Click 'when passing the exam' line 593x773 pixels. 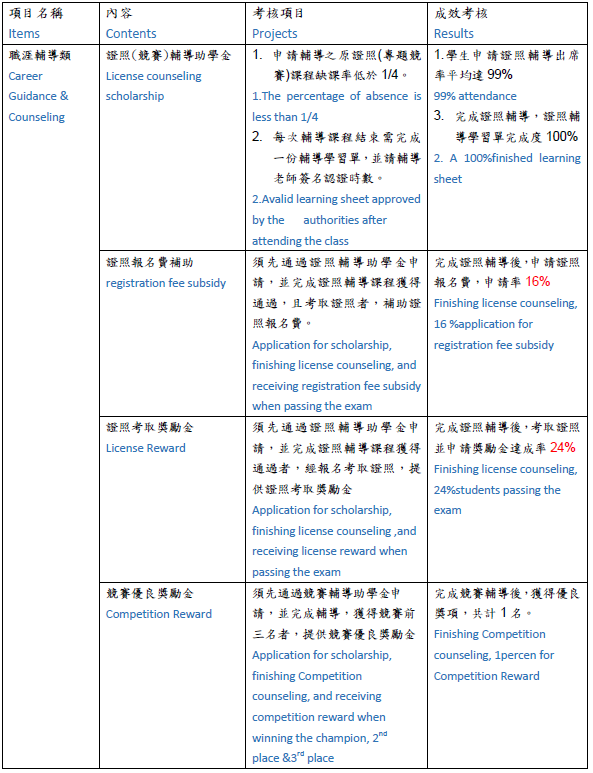point(312,406)
